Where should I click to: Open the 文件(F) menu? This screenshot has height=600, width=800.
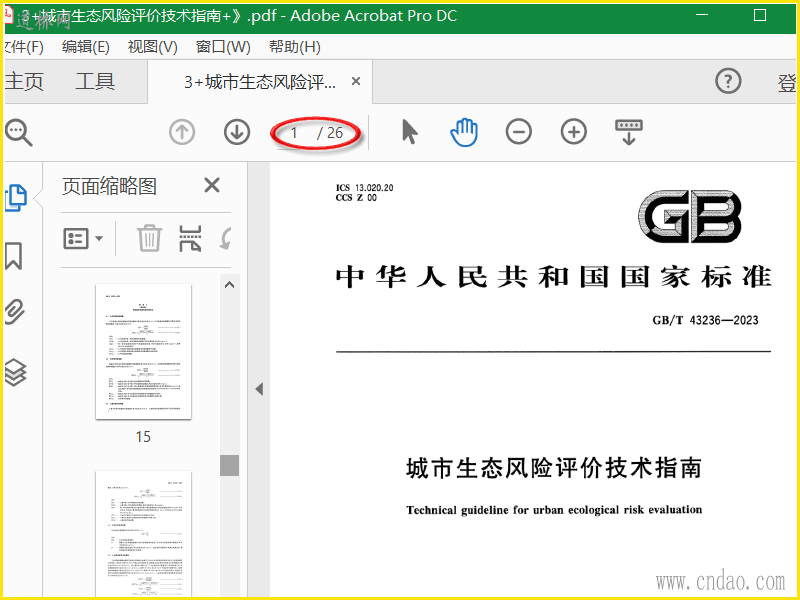coord(23,47)
